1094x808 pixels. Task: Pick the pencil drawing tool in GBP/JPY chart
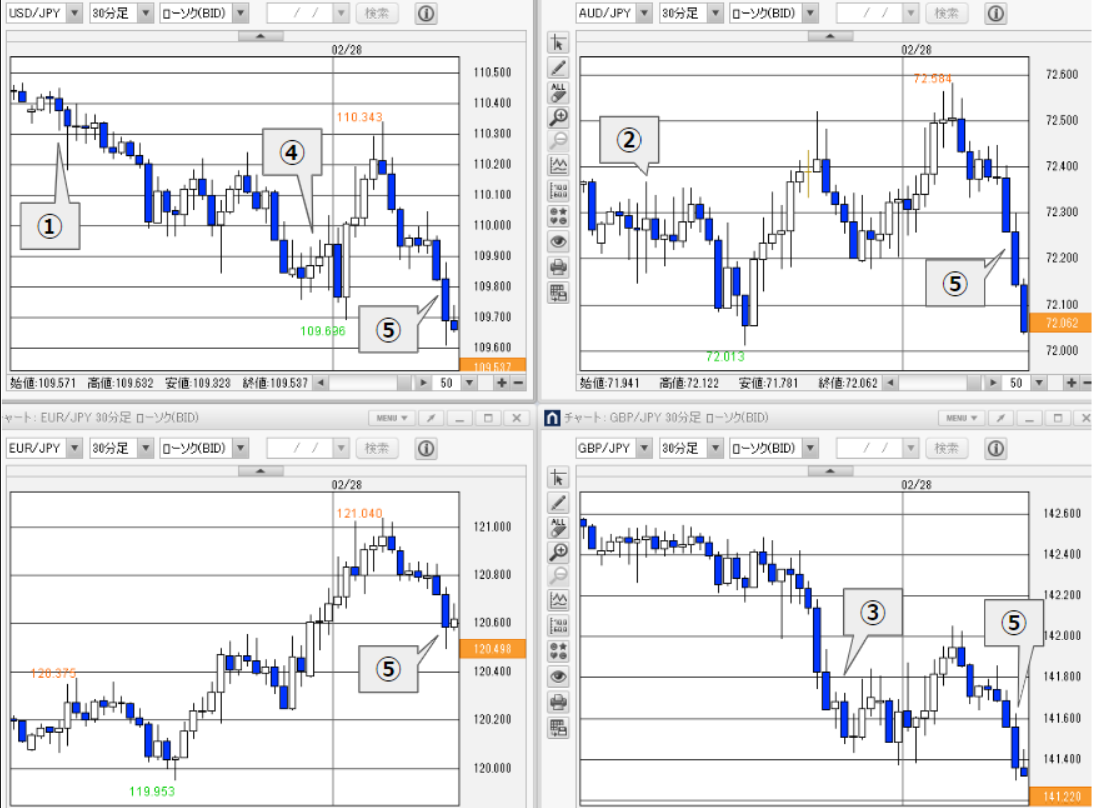coord(558,502)
